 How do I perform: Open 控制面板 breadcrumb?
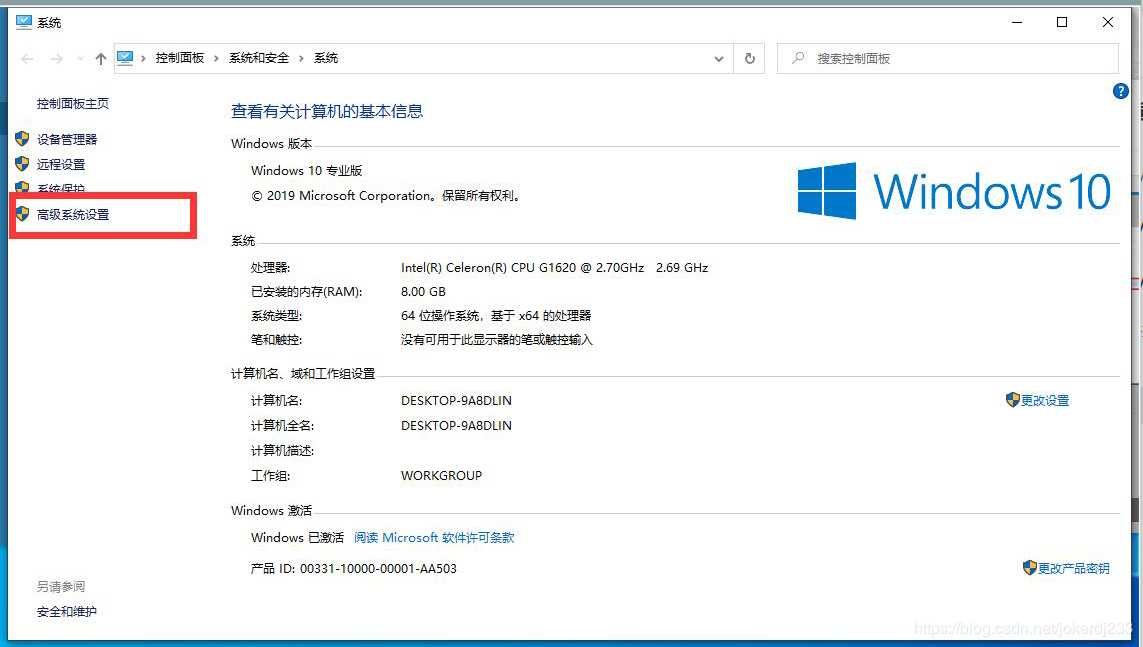tap(179, 58)
